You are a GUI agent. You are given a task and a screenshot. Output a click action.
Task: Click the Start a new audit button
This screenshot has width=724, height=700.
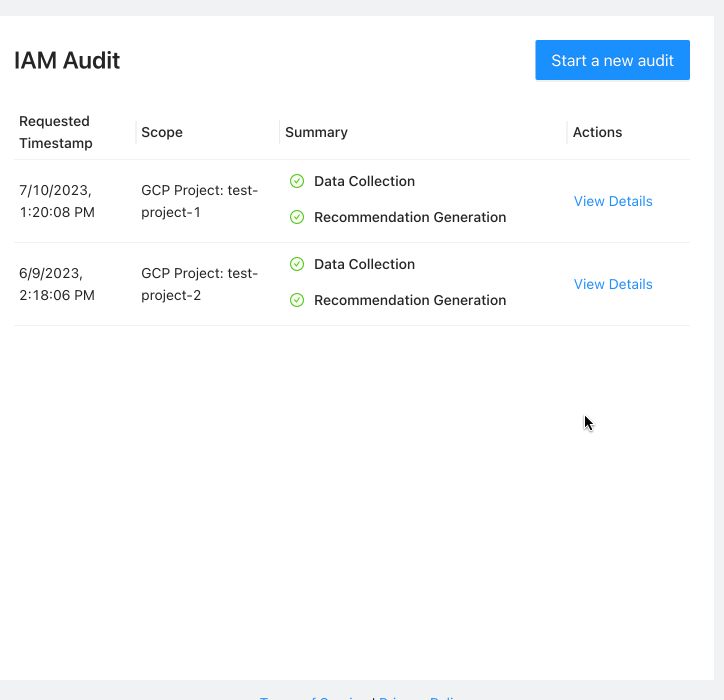pyautogui.click(x=612, y=60)
